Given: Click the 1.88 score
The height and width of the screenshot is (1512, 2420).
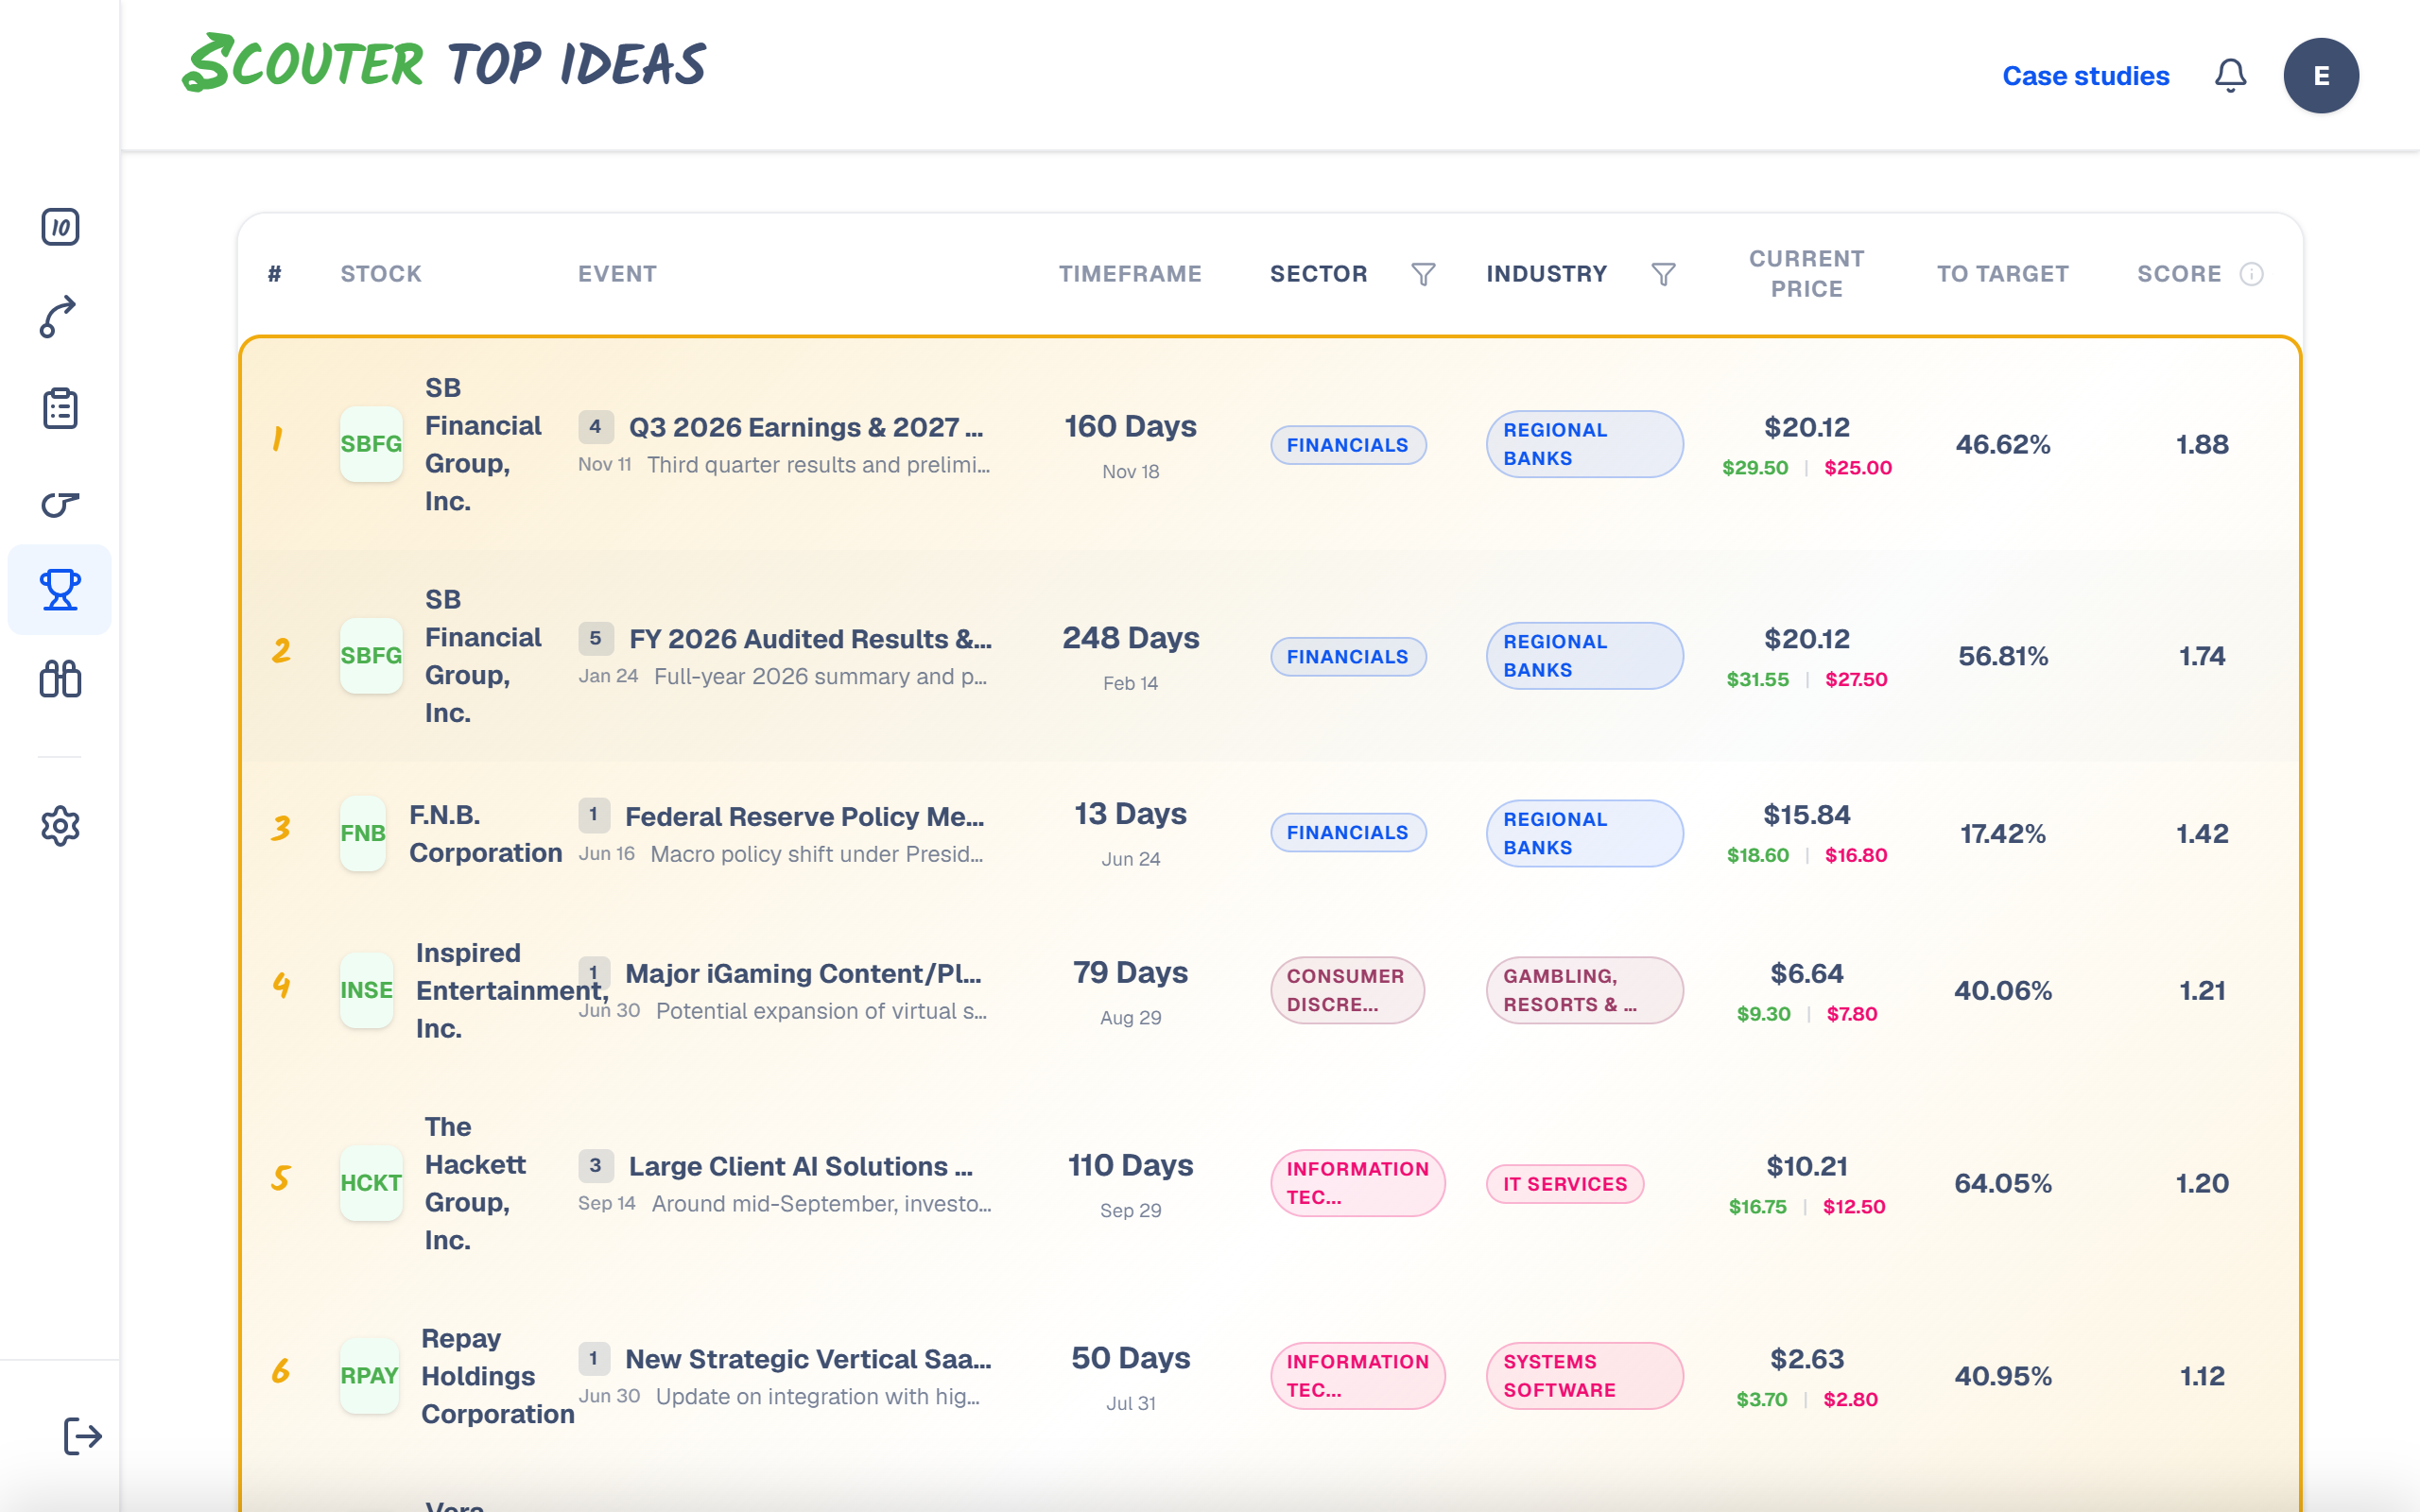Looking at the screenshot, I should (2202, 445).
